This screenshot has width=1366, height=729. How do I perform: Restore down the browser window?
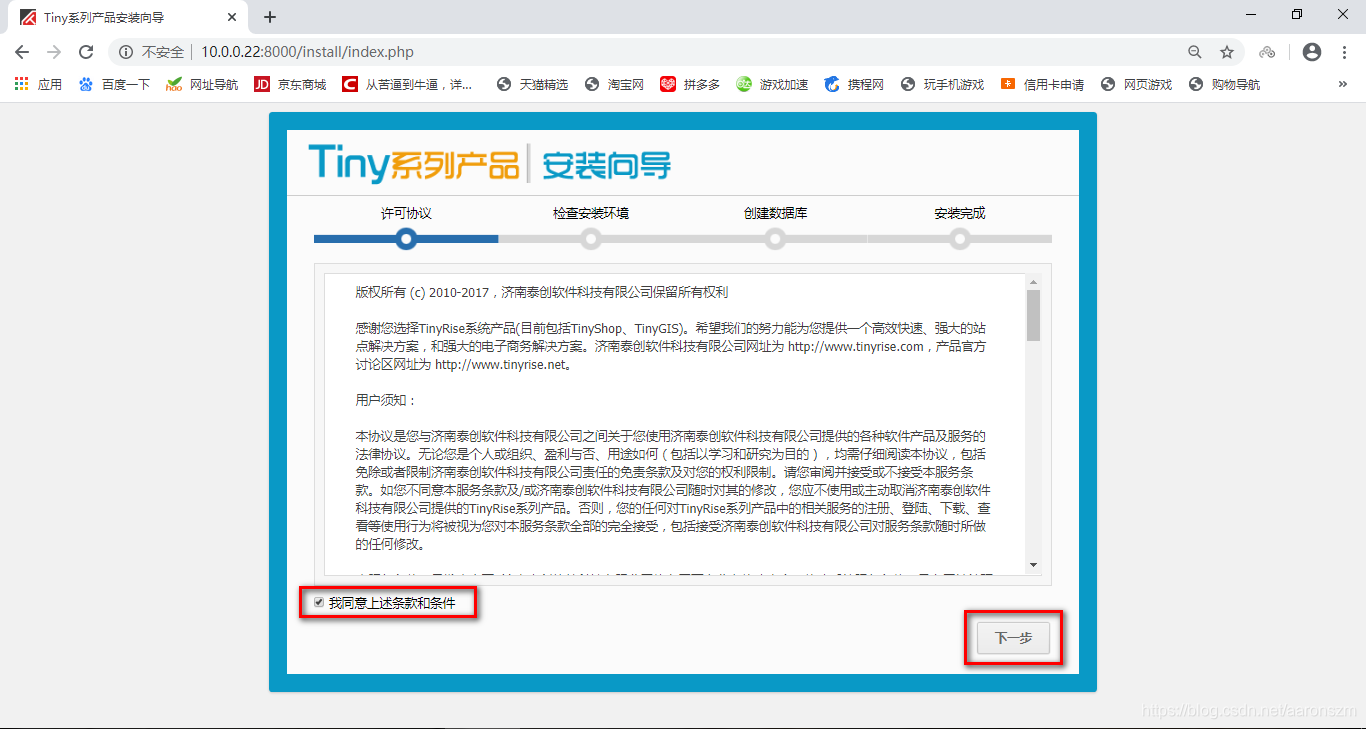pyautogui.click(x=1297, y=15)
